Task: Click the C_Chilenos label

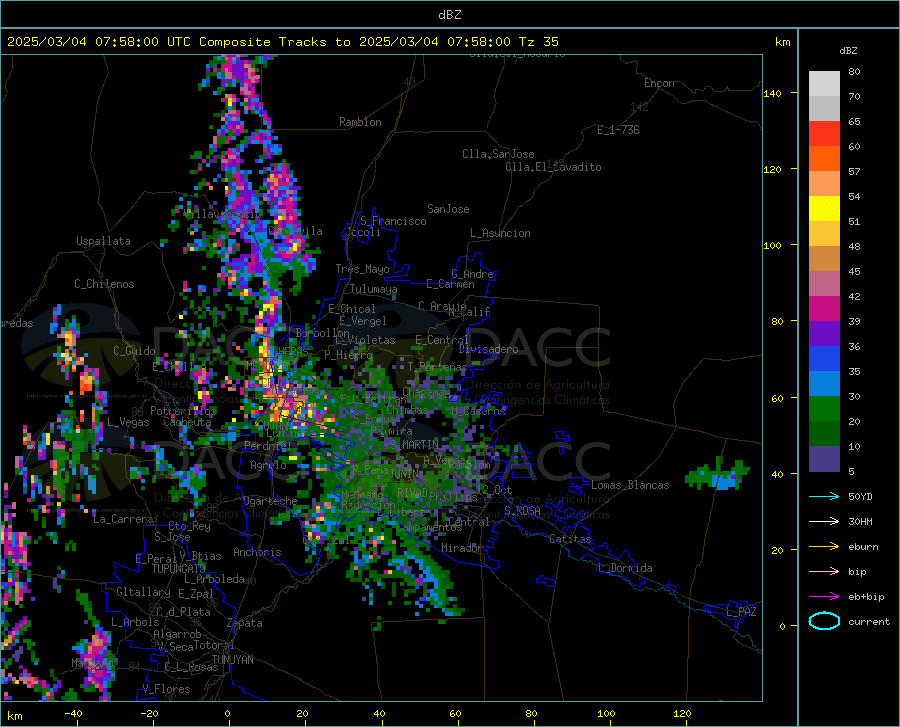Action: (104, 284)
